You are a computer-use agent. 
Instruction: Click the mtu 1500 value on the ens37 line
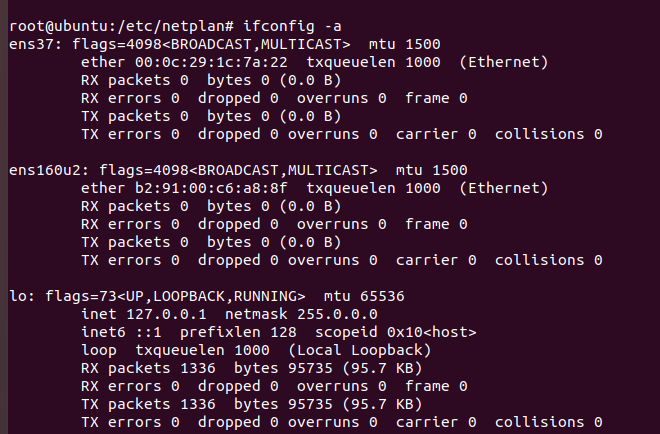[404, 45]
